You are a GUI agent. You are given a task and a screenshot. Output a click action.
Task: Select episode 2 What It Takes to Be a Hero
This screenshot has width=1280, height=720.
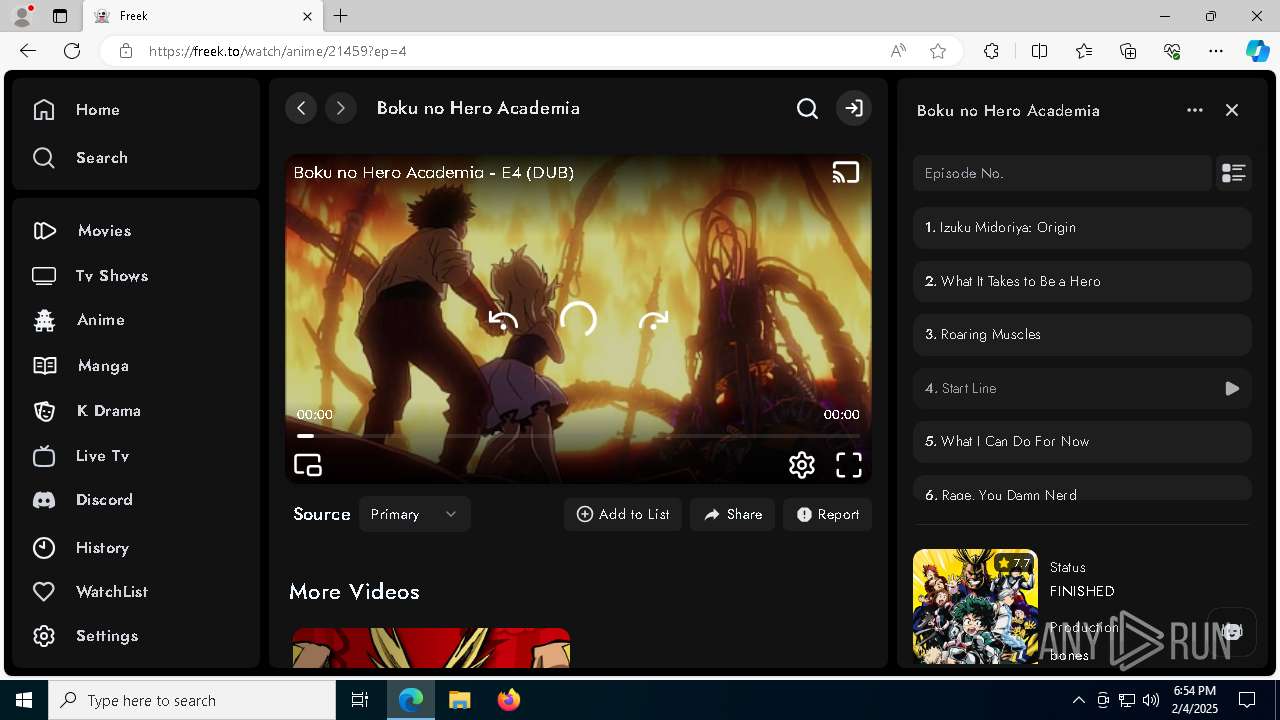point(1082,281)
